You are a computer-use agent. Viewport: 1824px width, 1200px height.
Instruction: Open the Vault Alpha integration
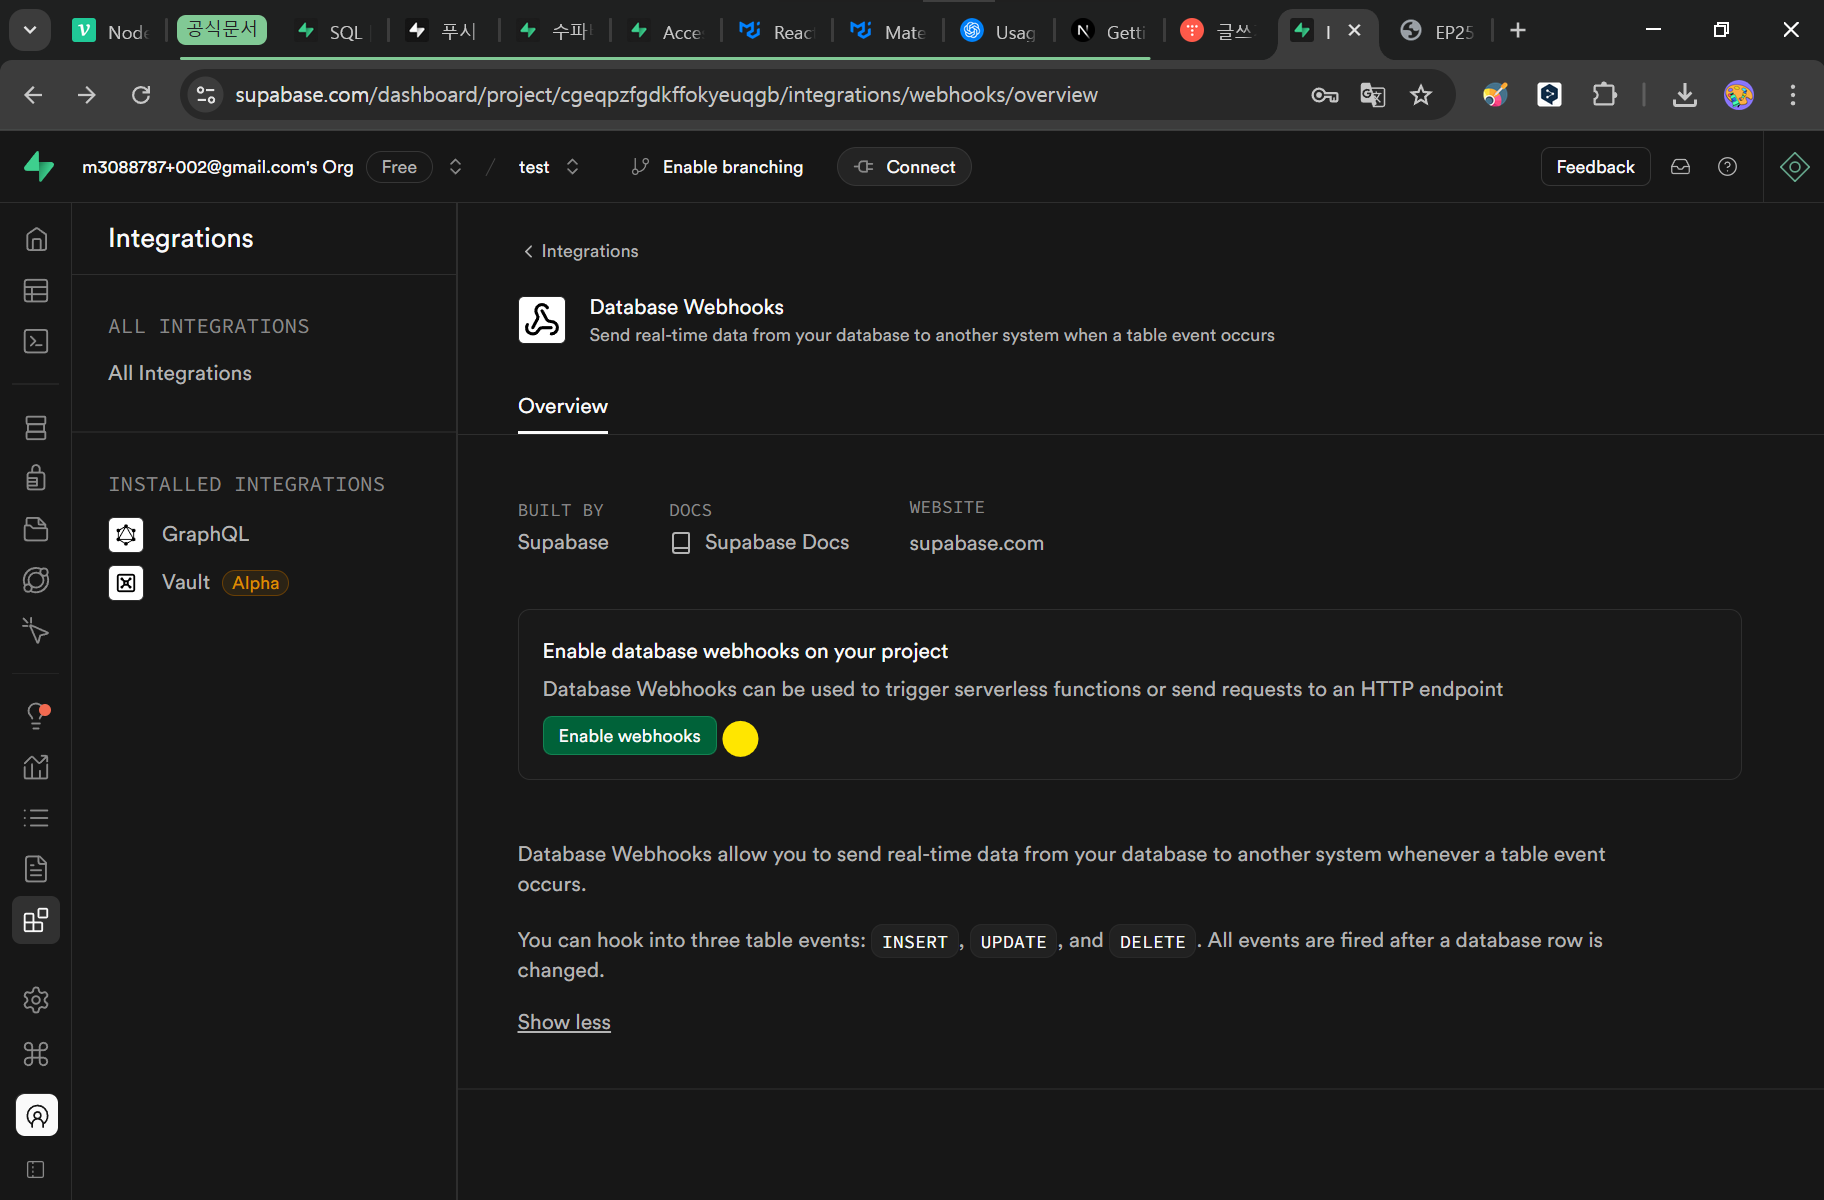(199, 583)
